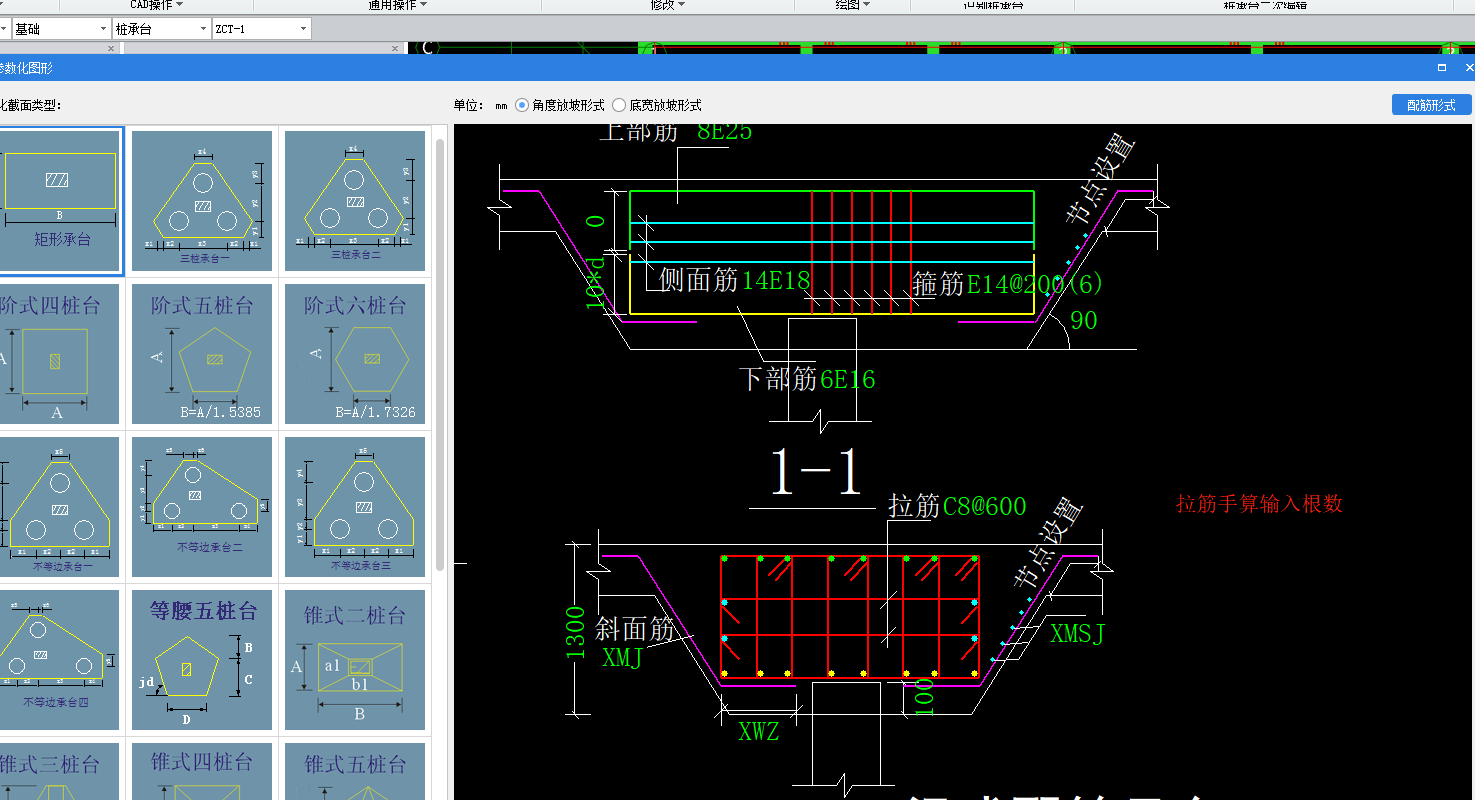1475x800 pixels.
Task: Click the XMJ slope rebar parameter
Action: (x=622, y=658)
